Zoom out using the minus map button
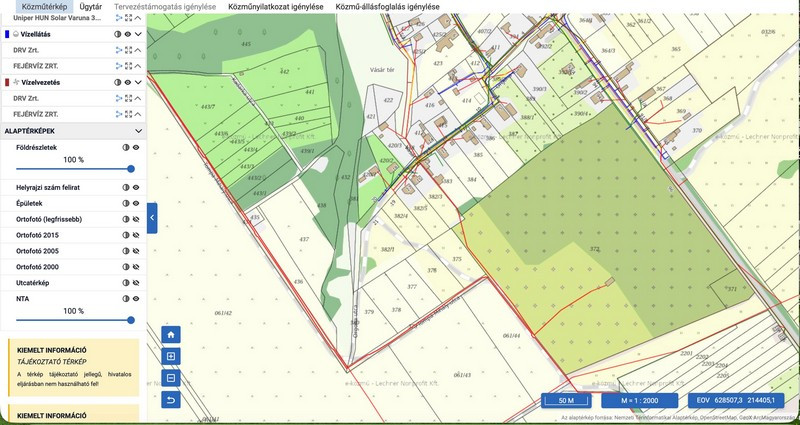Viewport: 800px width, 425px height. click(171, 379)
